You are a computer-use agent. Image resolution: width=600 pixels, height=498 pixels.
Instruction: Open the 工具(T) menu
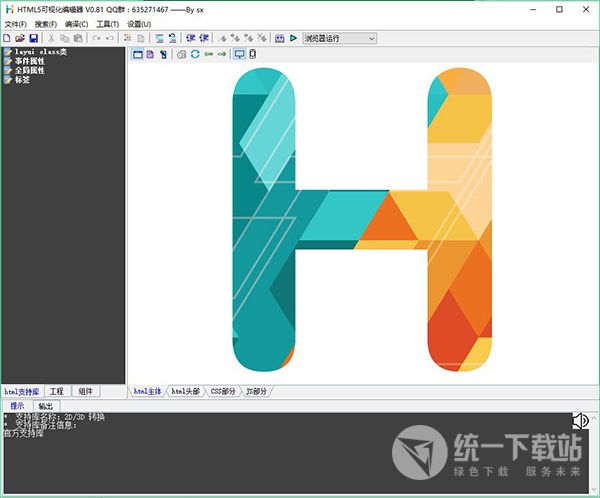pyautogui.click(x=107, y=23)
